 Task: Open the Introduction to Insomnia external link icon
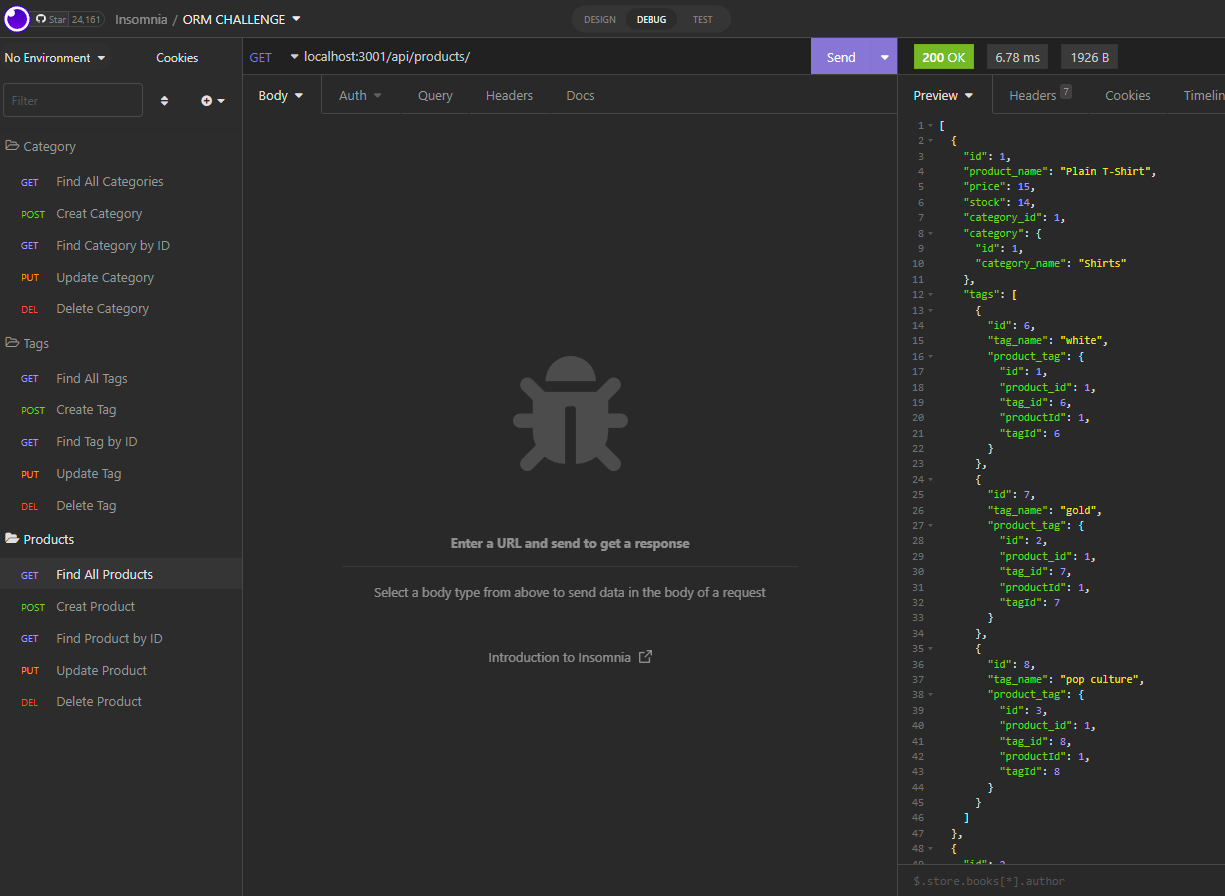click(x=645, y=657)
